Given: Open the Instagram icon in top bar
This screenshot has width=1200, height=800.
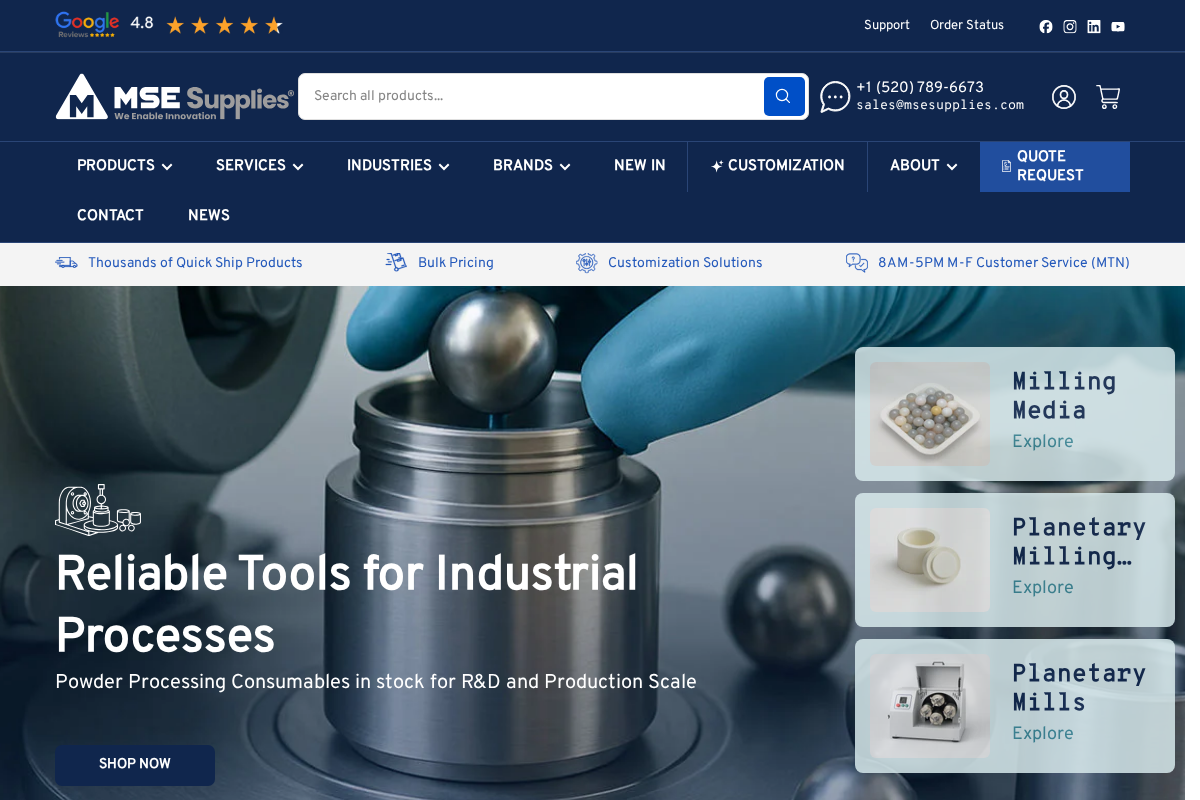Looking at the screenshot, I should 1070,26.
